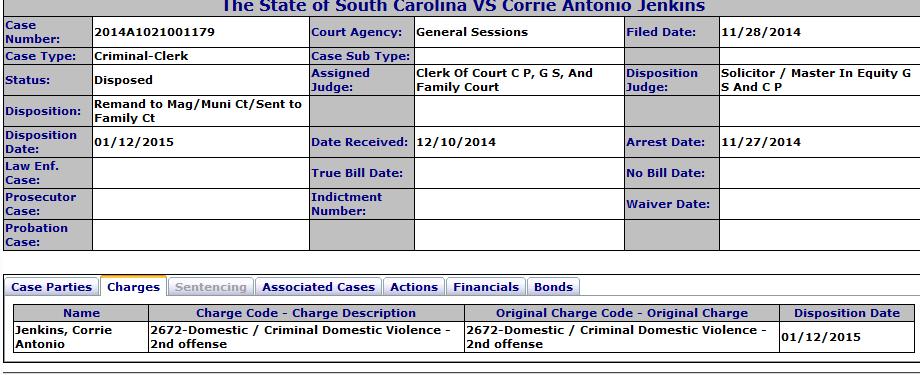This screenshot has width=920, height=375.
Task: Switch to the Actions tab
Action: [x=414, y=287]
